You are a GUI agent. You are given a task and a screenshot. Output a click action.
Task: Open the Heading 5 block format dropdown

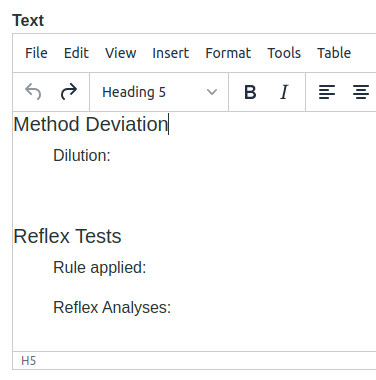(x=159, y=92)
